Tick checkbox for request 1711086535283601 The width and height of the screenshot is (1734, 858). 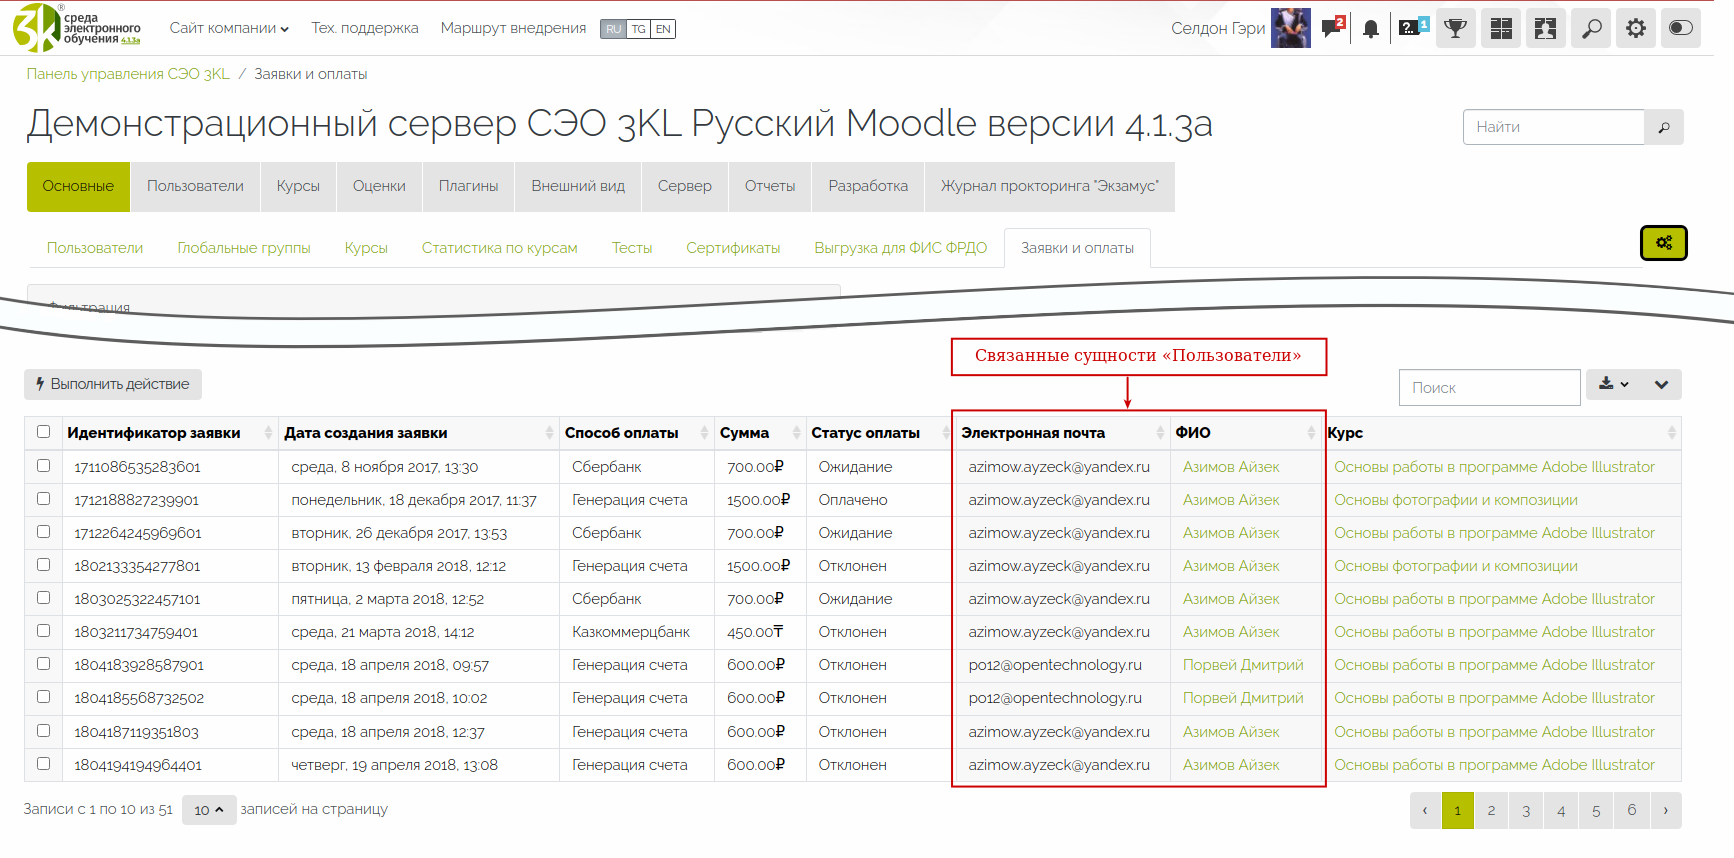(x=43, y=466)
